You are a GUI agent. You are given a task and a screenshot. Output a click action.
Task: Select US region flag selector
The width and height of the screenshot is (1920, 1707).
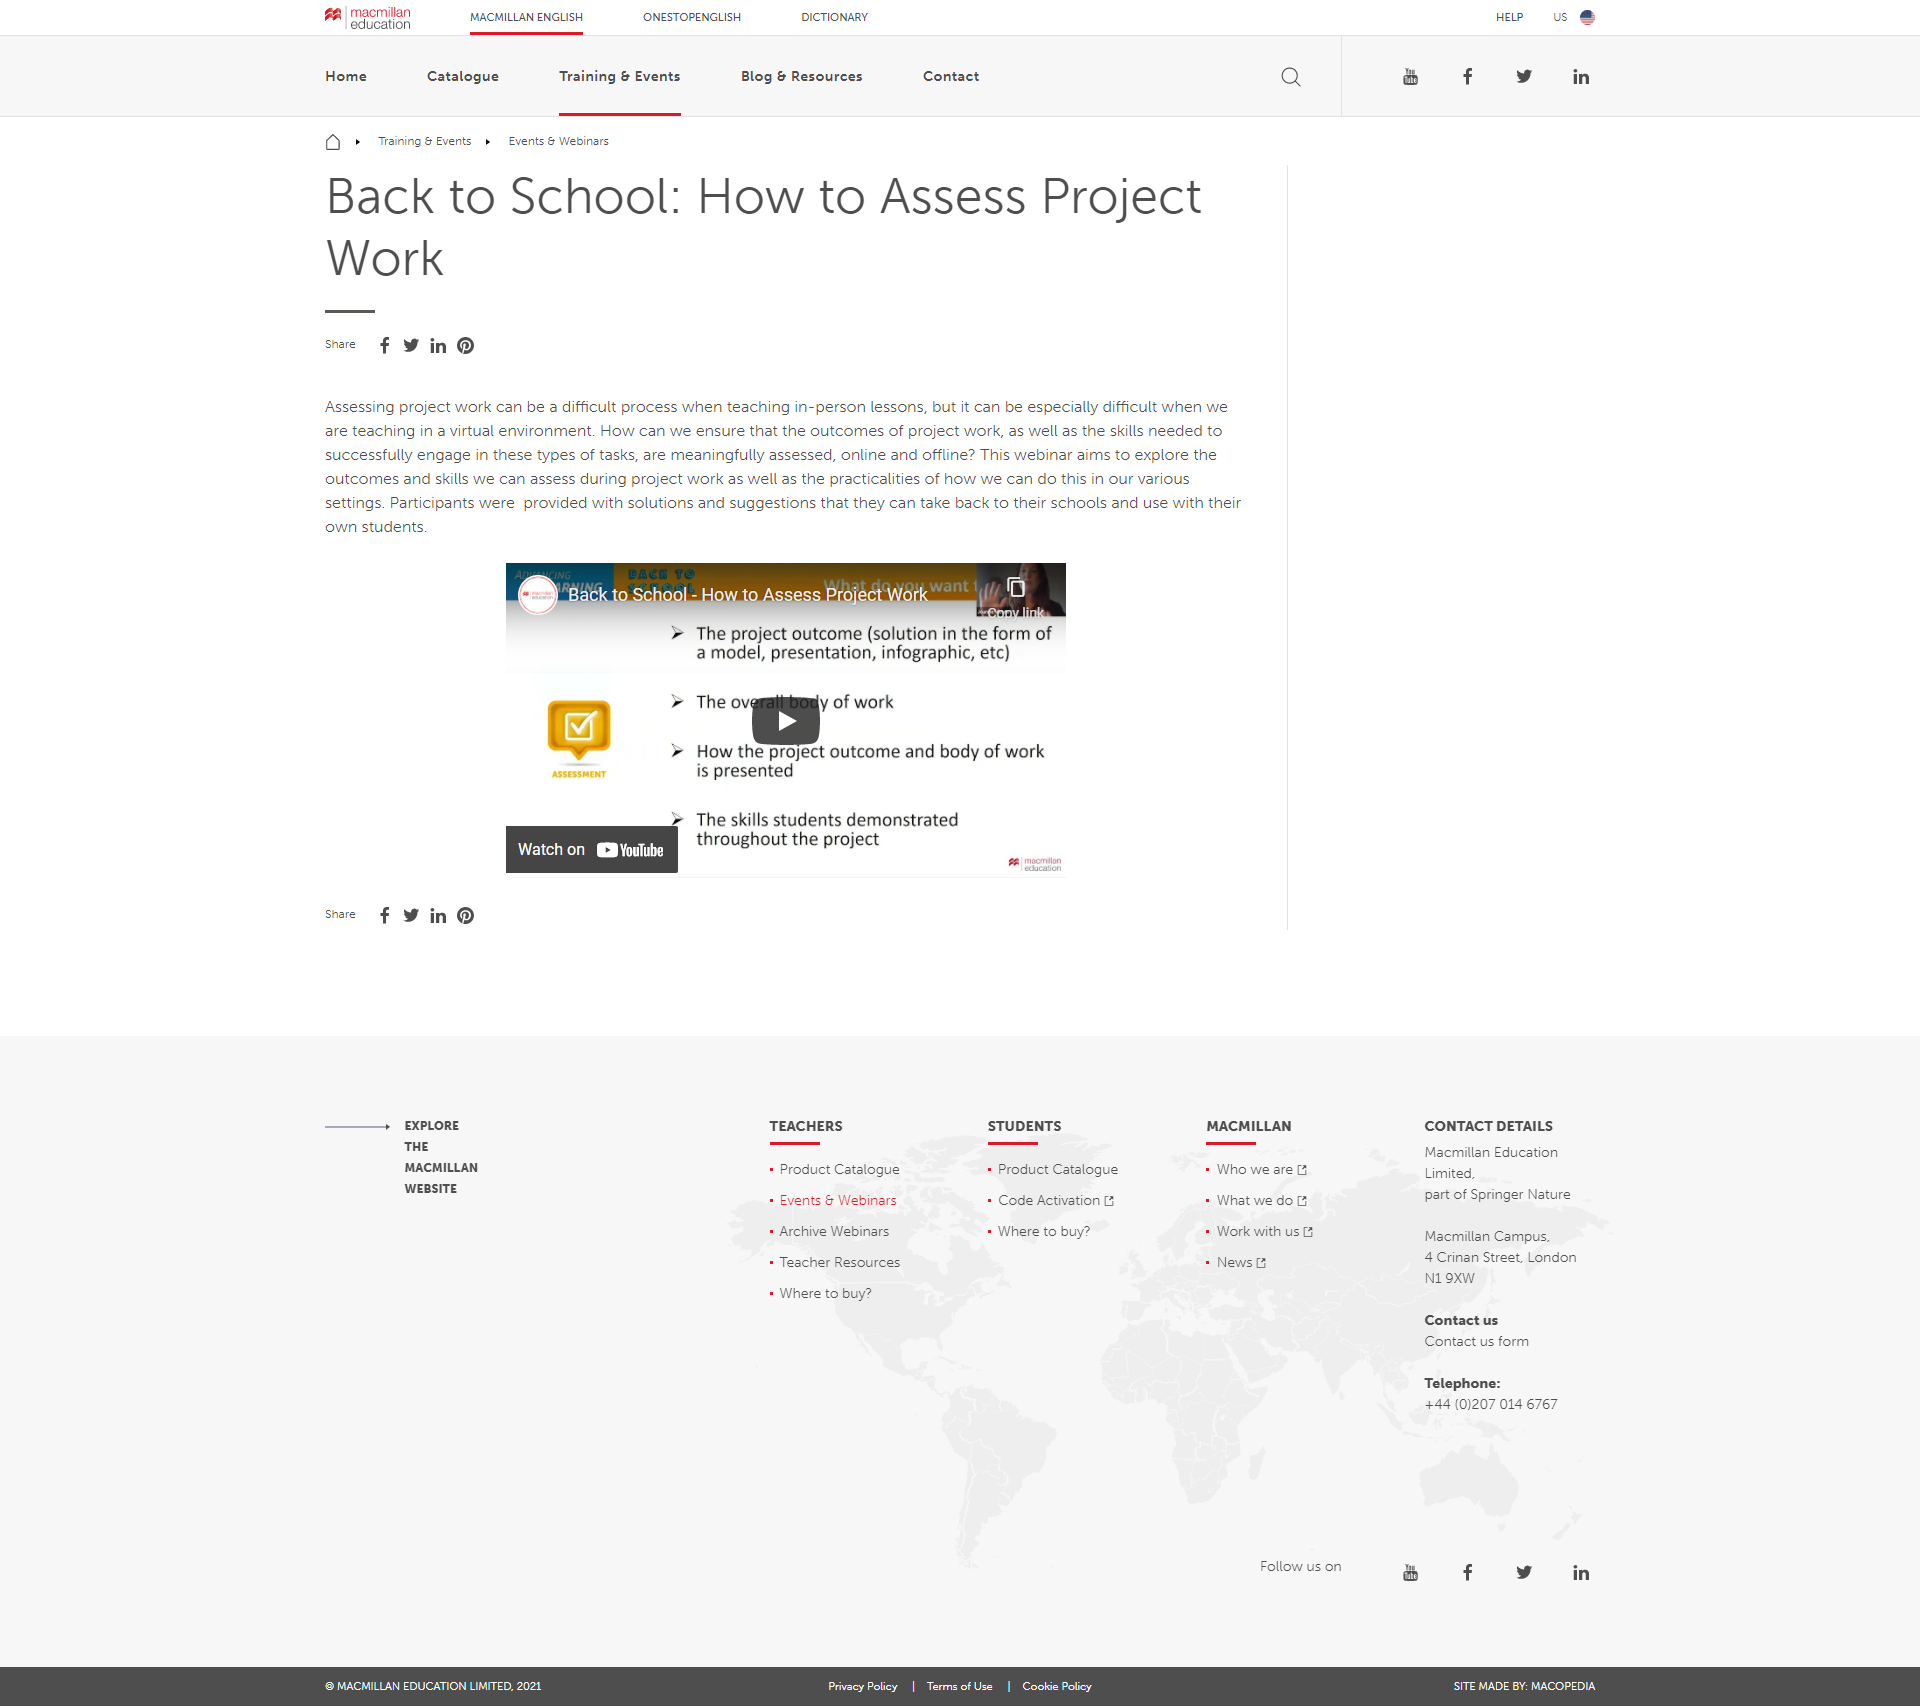(x=1574, y=17)
